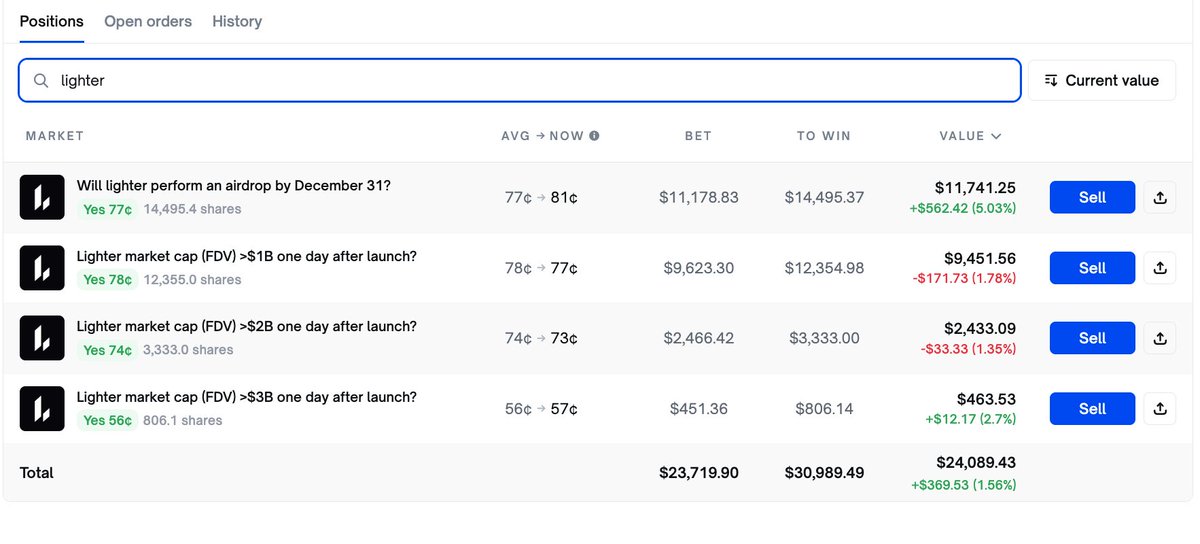
Task: Click share icon for the >$1B FDV market
Action: pyautogui.click(x=1160, y=268)
